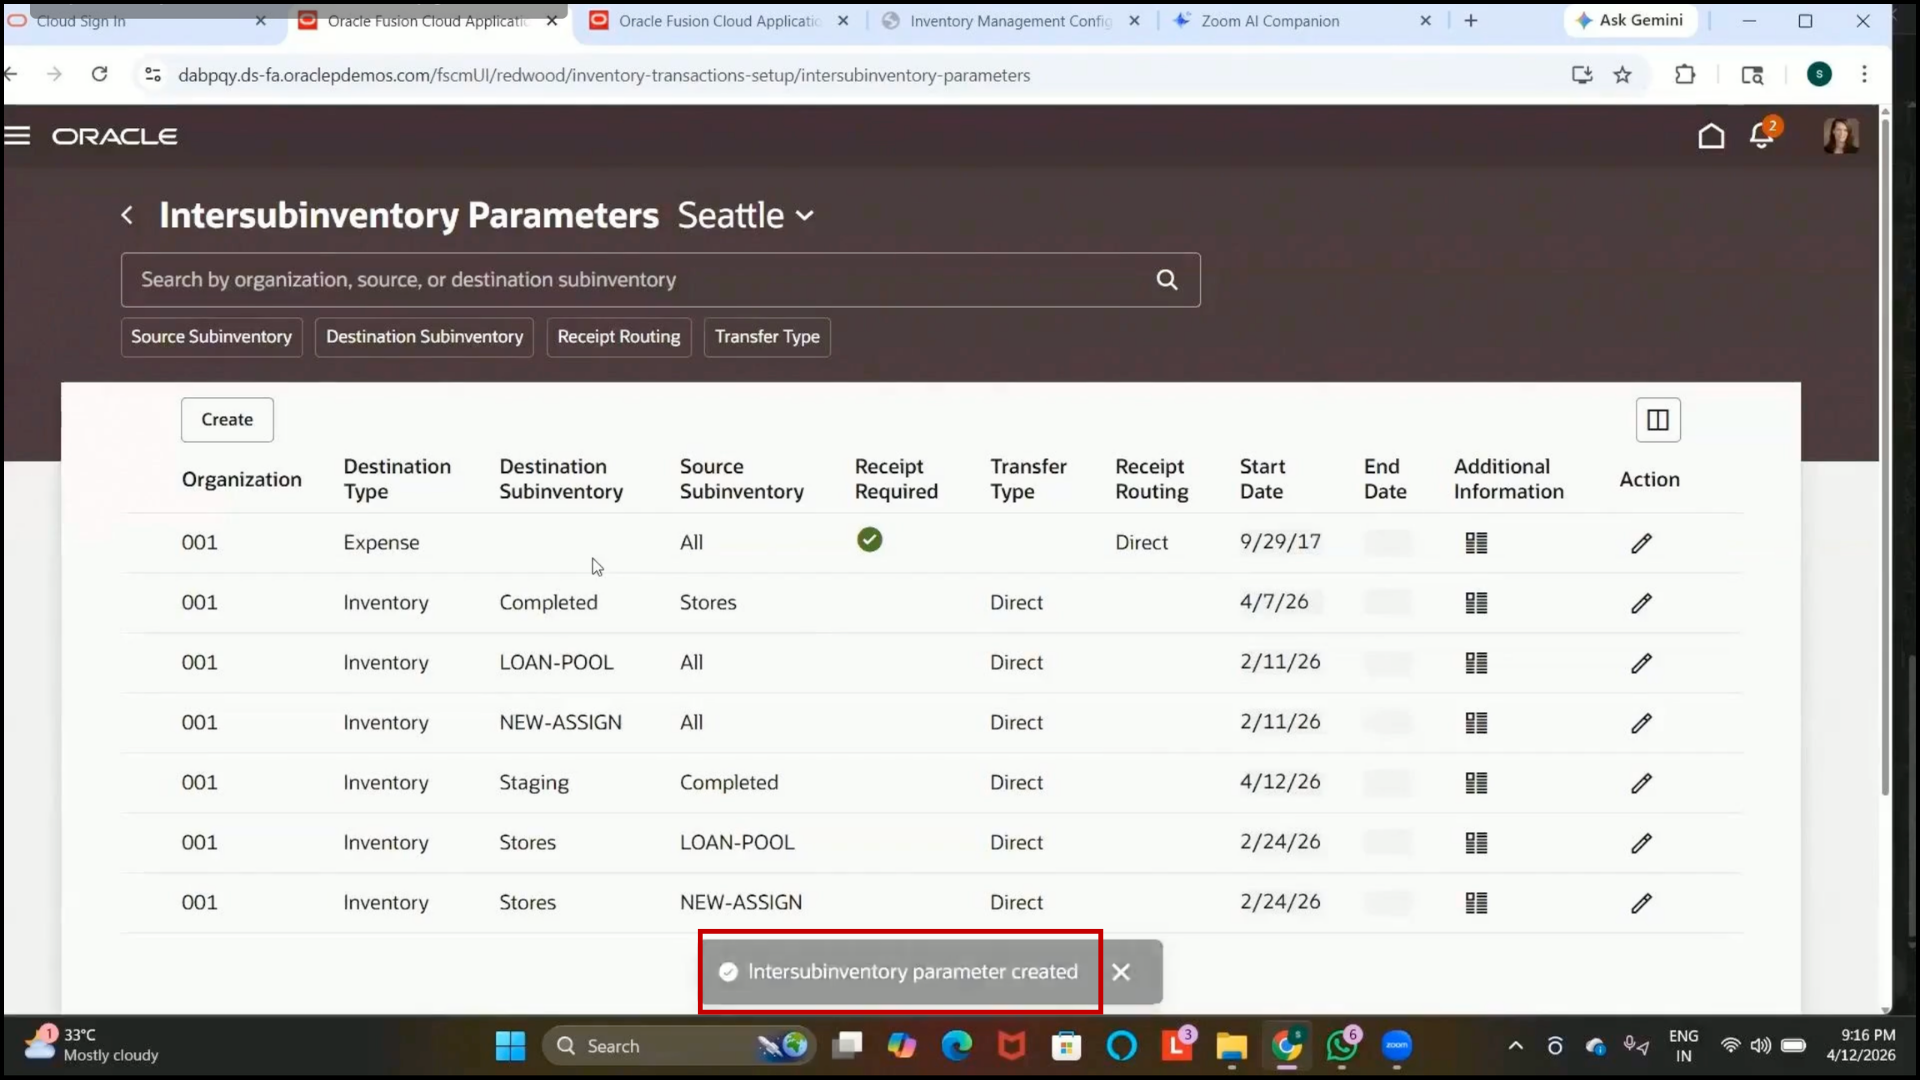The height and width of the screenshot is (1080, 1920).
Task: Open additional information for Expense row
Action: [1476, 543]
